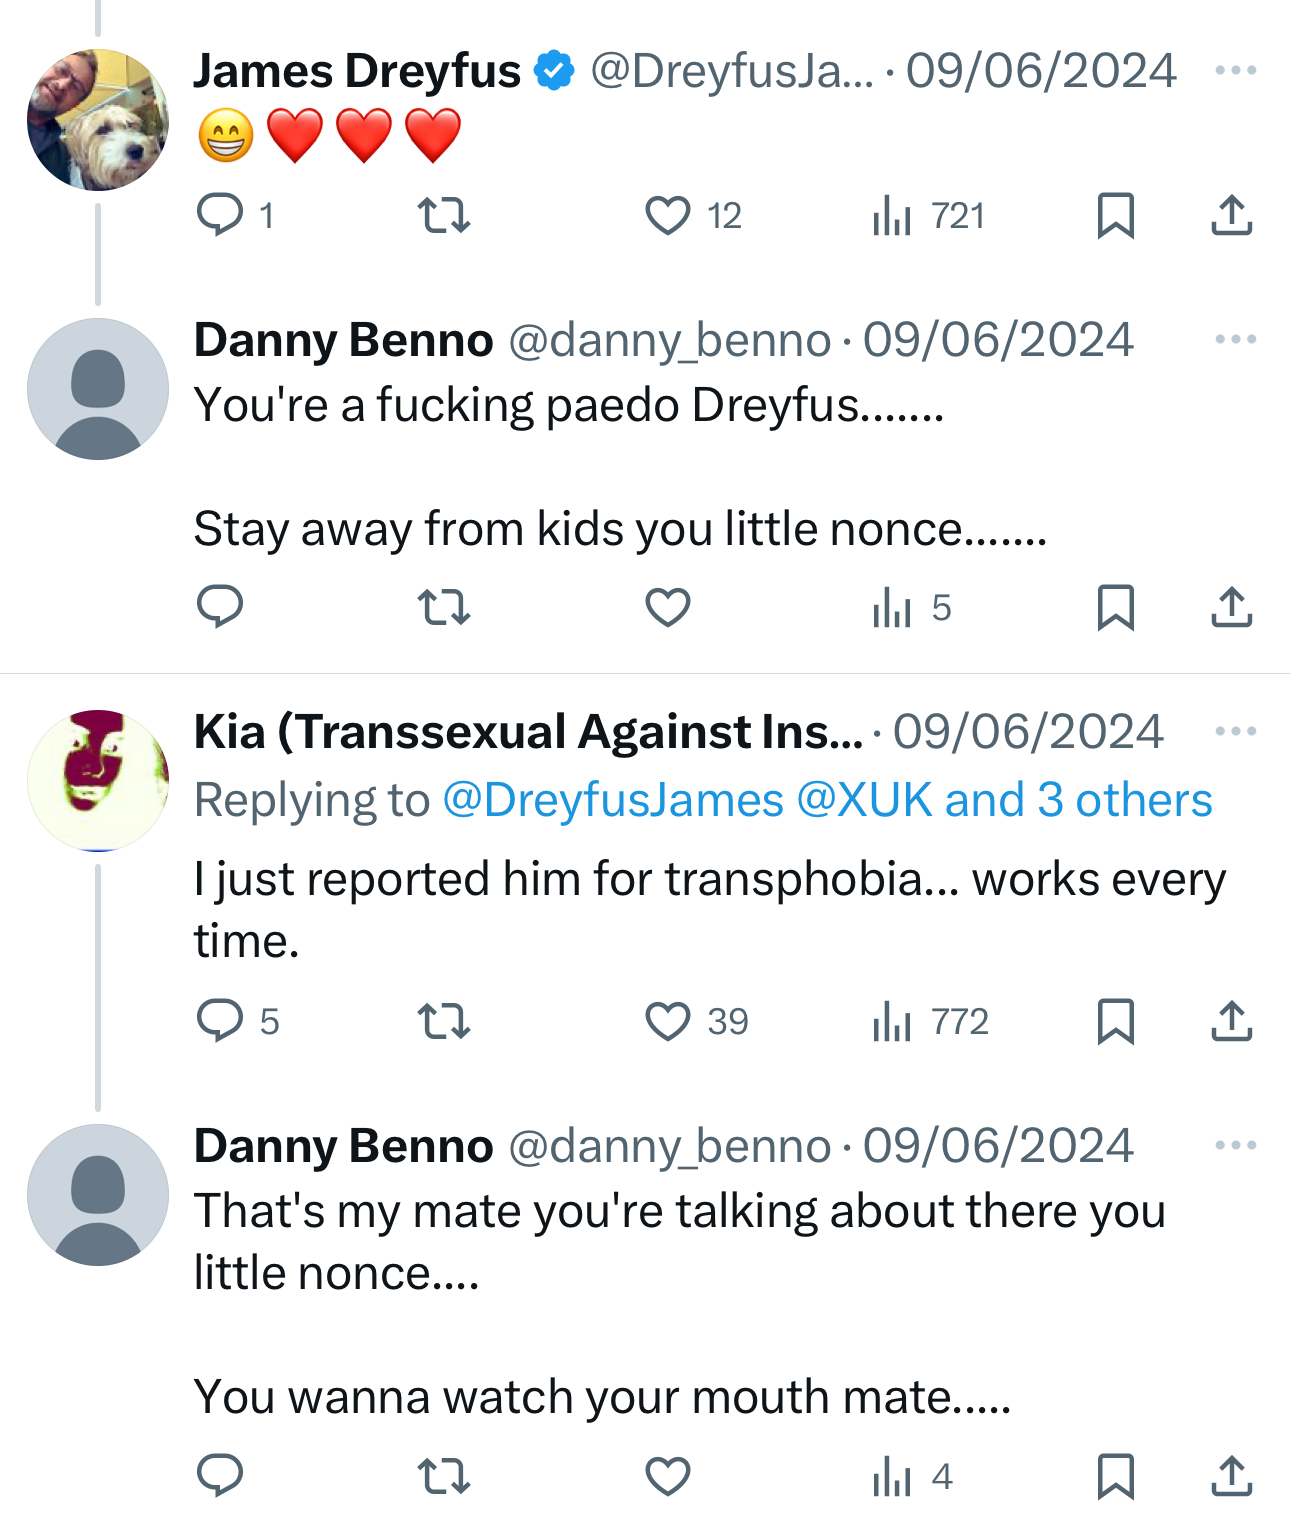This screenshot has width=1290, height=1533.
Task: Share Kia's tweet
Action: pos(1231,1021)
